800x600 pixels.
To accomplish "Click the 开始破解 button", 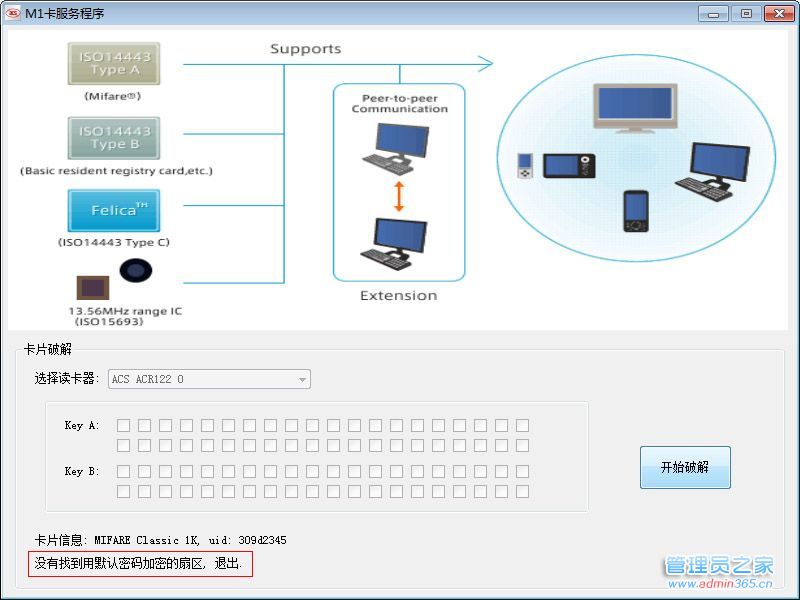I will 685,467.
